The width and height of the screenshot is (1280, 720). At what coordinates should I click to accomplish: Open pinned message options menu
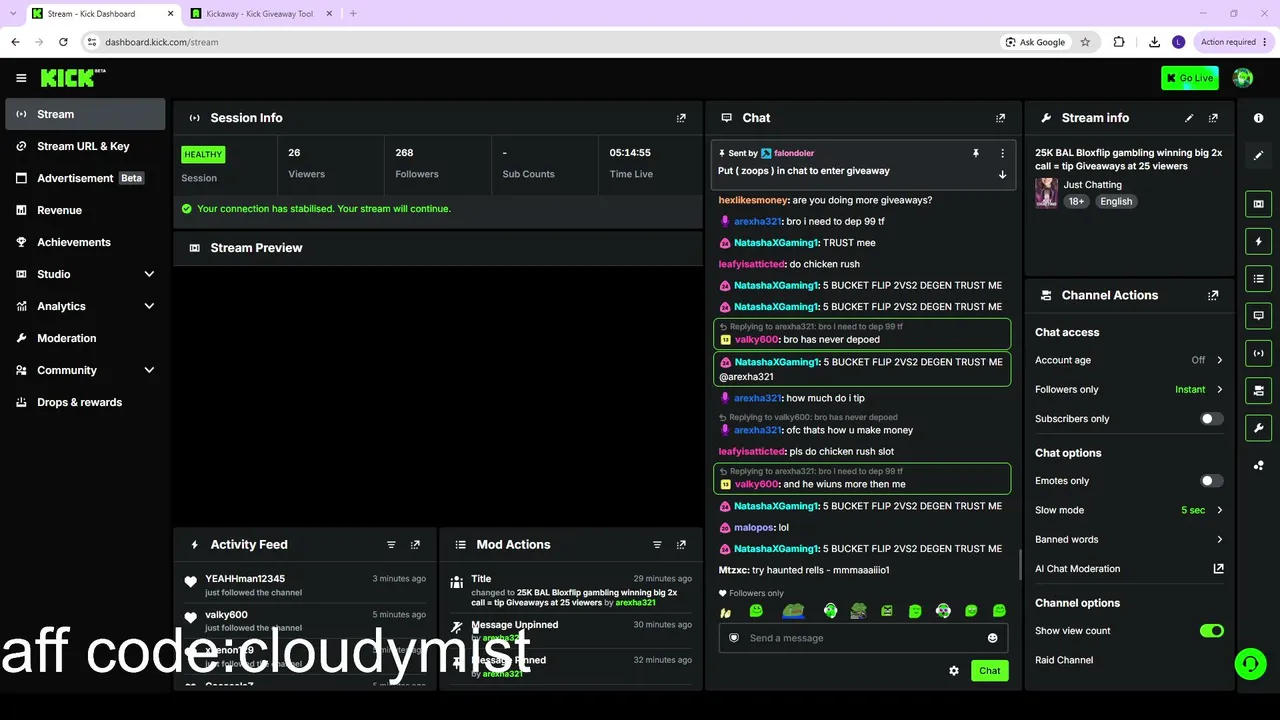(1002, 153)
